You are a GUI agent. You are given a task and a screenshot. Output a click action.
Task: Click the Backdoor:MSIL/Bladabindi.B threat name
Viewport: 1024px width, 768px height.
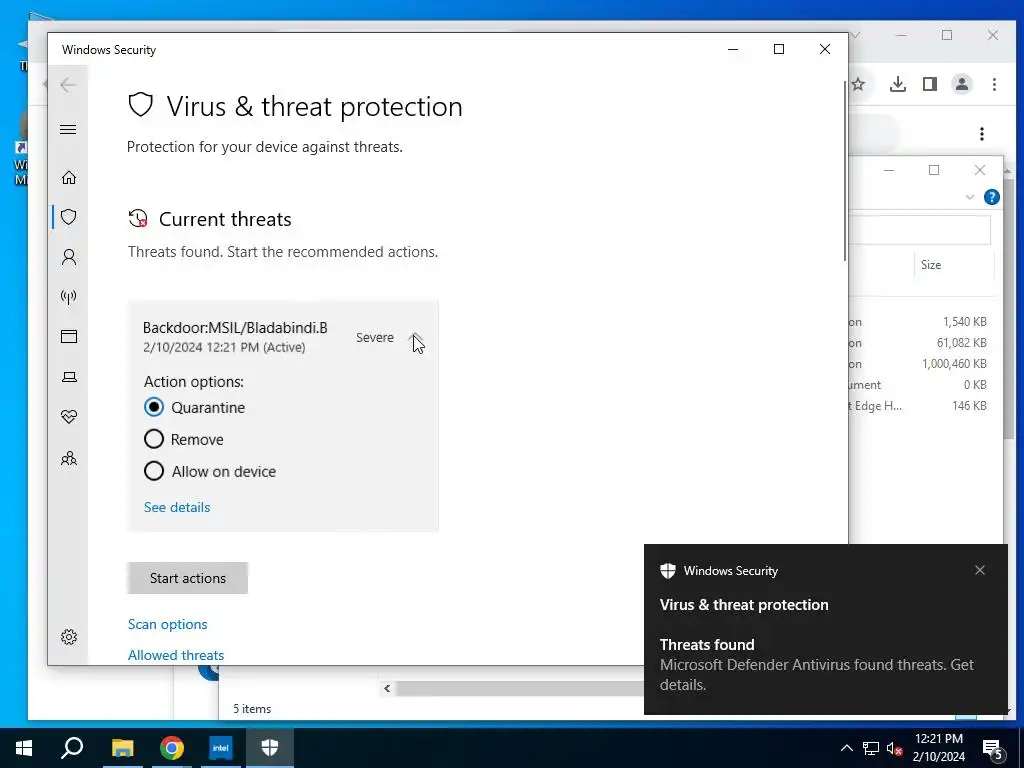pos(235,328)
